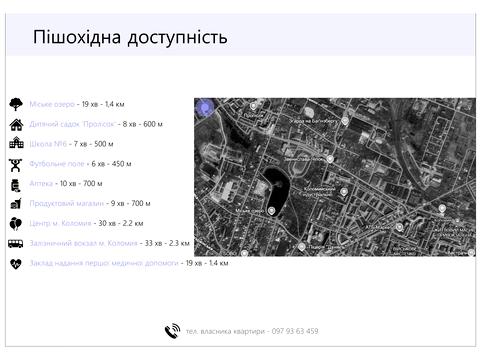Click the shop icon beside Продуктовий магазин
Screen dimensions: 480x360
click(x=16, y=204)
